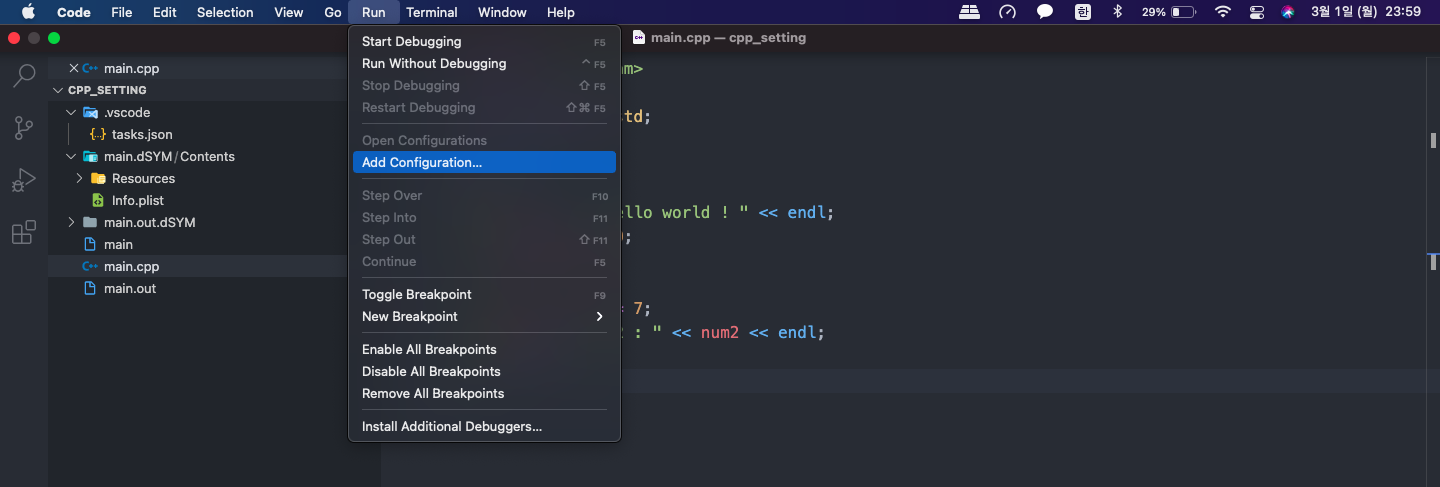Image resolution: width=1440 pixels, height=487 pixels.
Task: Collapse the main.dSYM/Contents folder
Action: (x=71, y=157)
